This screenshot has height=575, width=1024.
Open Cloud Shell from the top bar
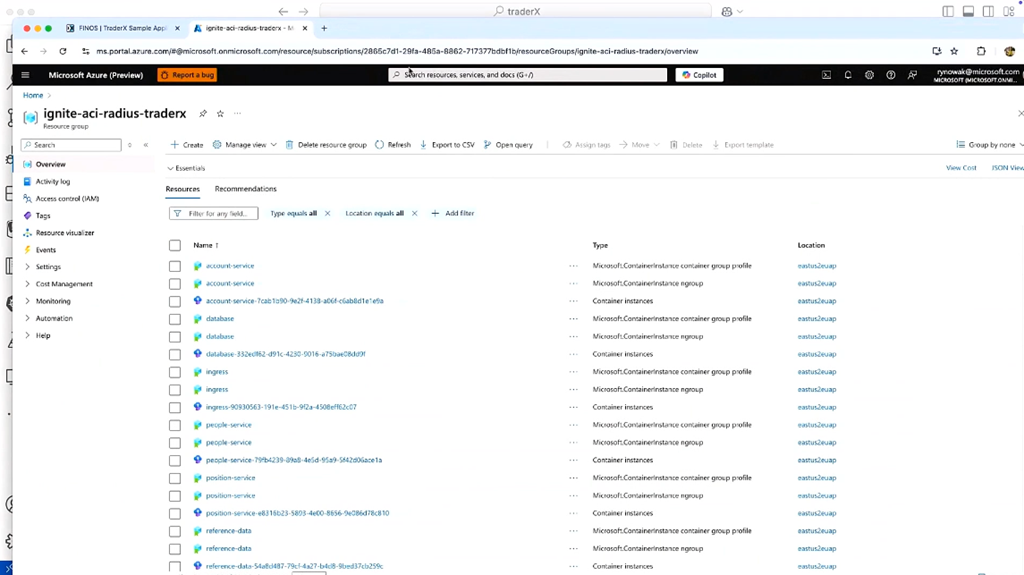(x=826, y=75)
